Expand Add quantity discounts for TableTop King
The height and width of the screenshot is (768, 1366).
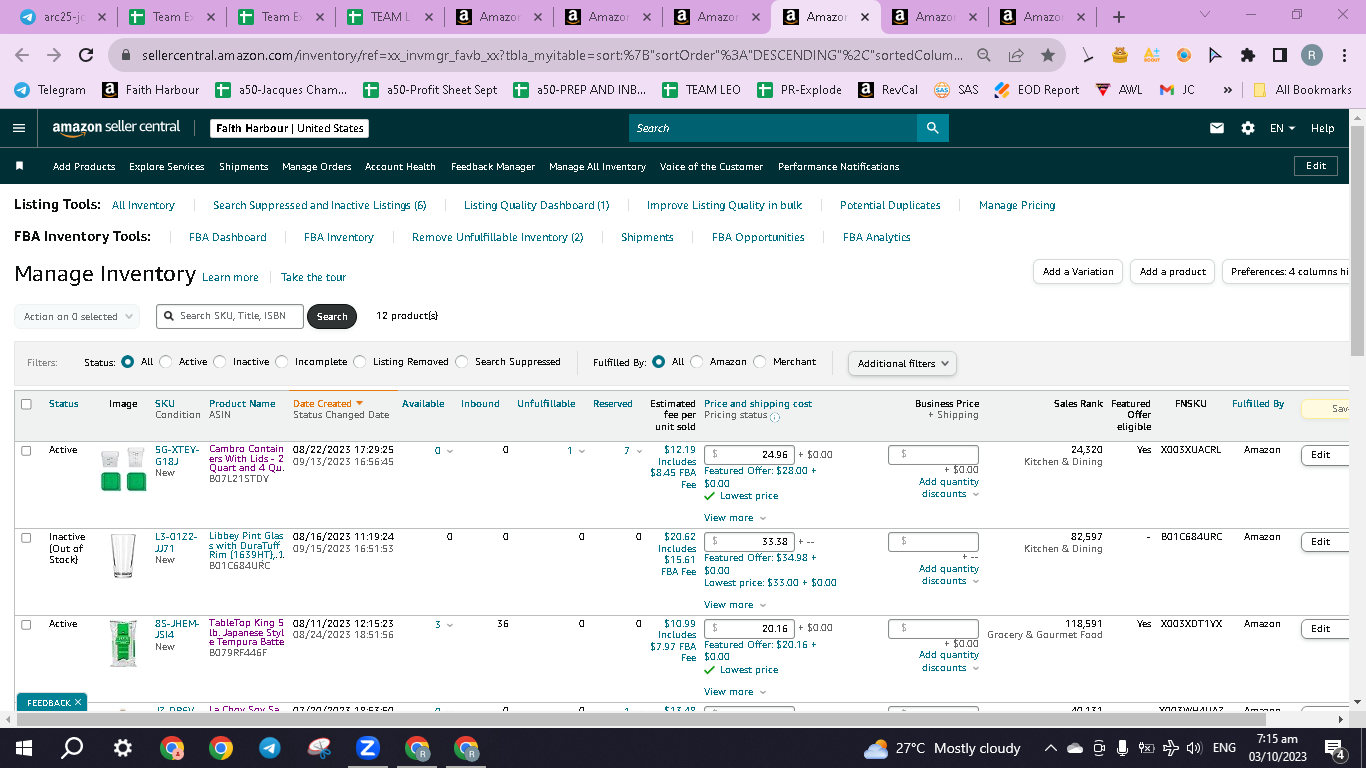coord(949,661)
